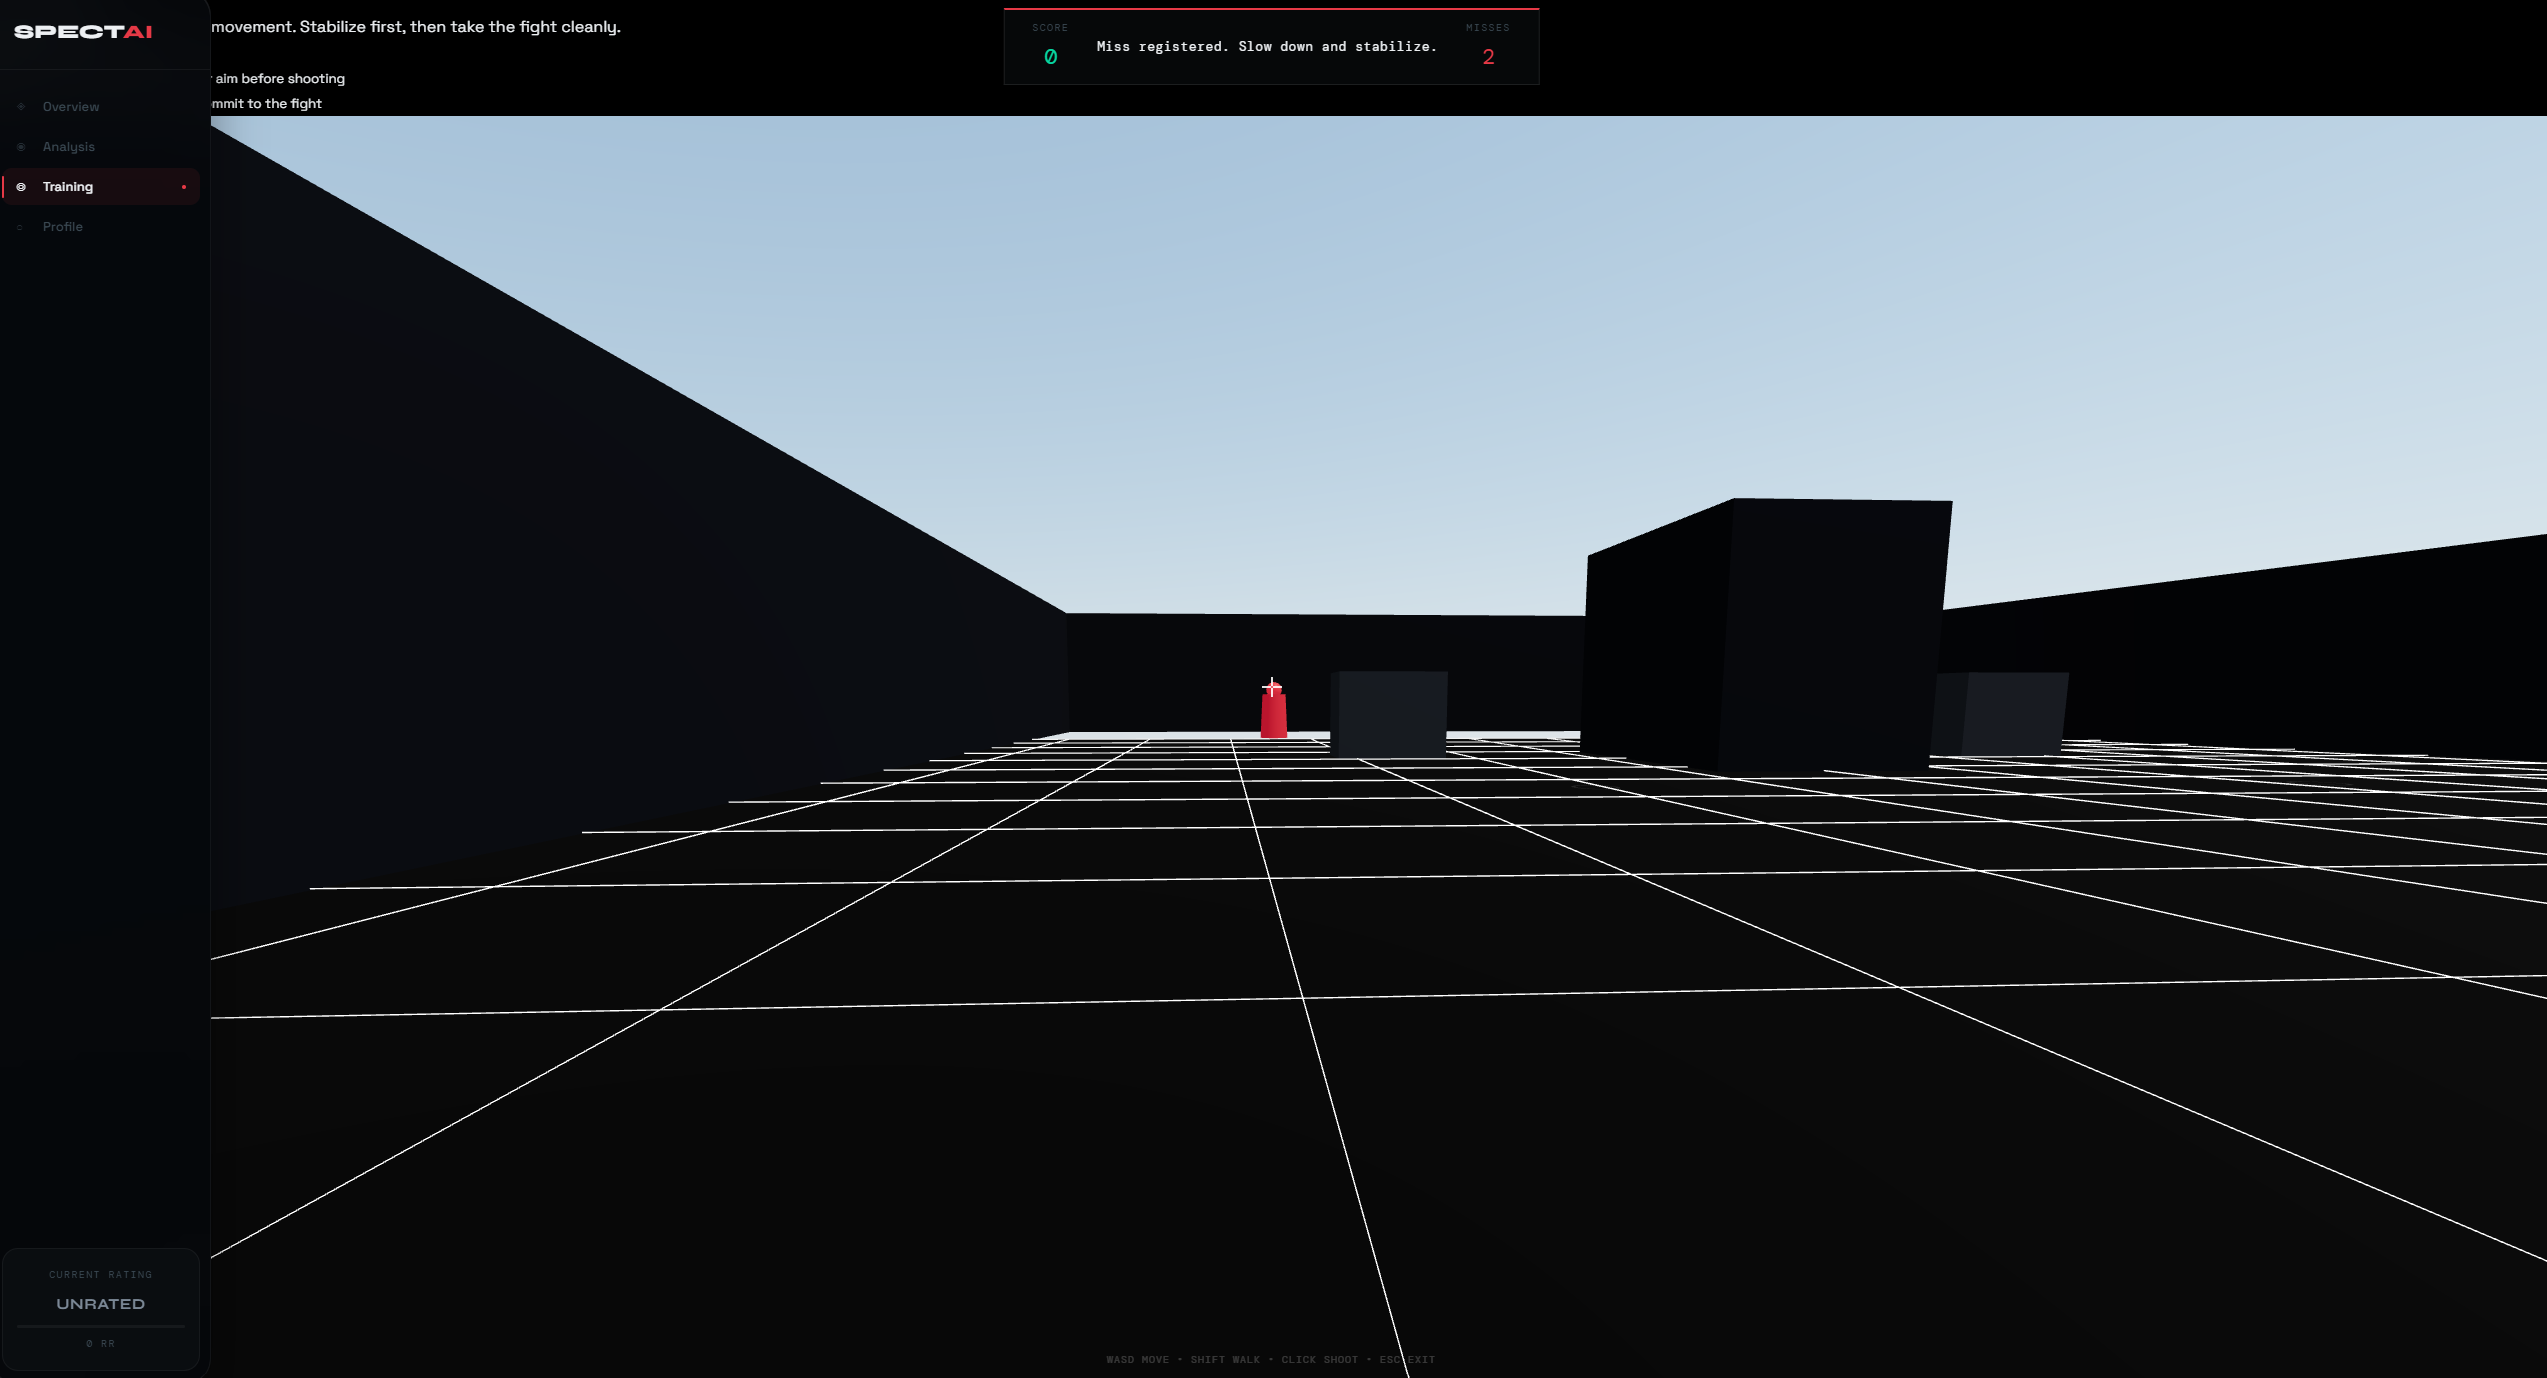Click the '0 RR' rating text
The height and width of the screenshot is (1378, 2547).
click(101, 1344)
